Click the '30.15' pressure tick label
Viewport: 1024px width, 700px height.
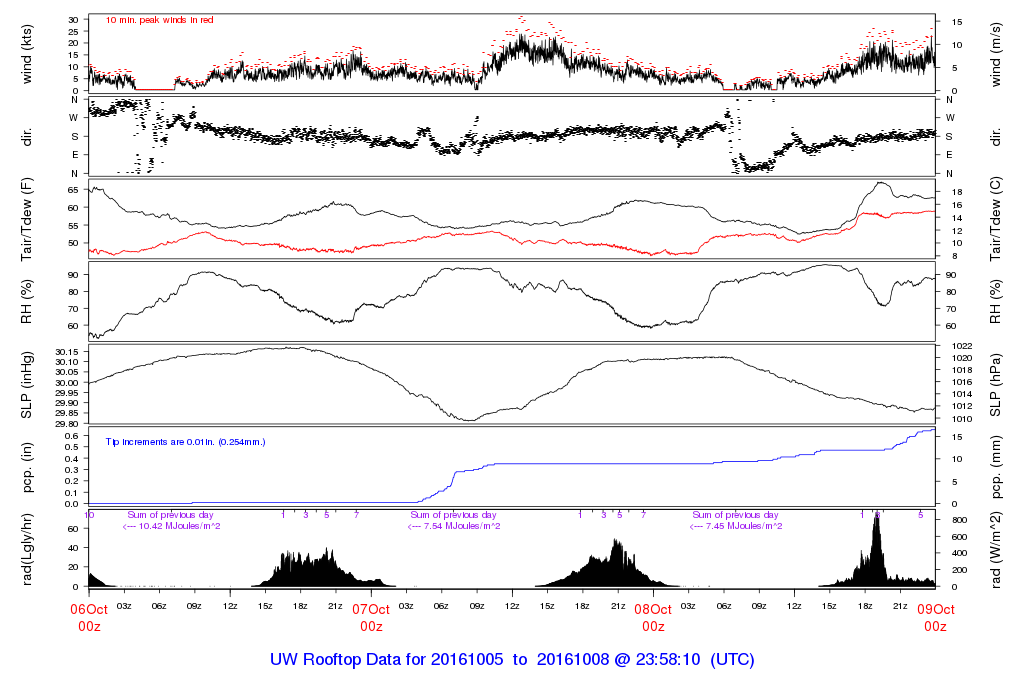pyautogui.click(x=67, y=352)
